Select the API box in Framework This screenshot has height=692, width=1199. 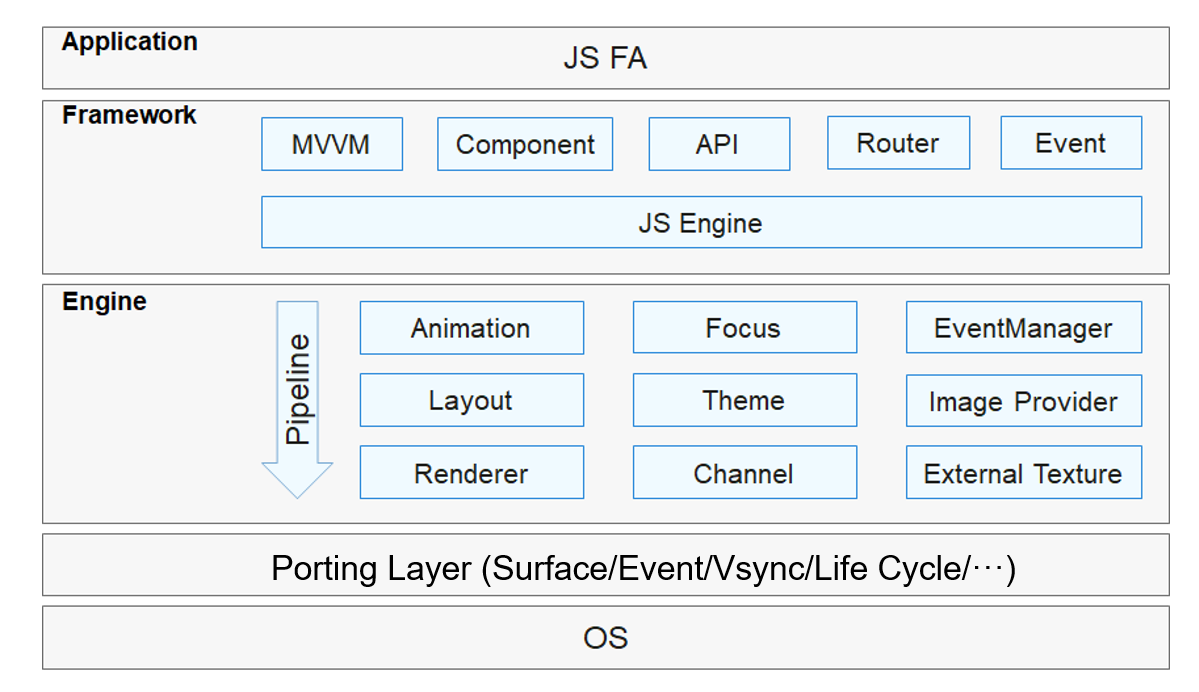click(x=718, y=144)
